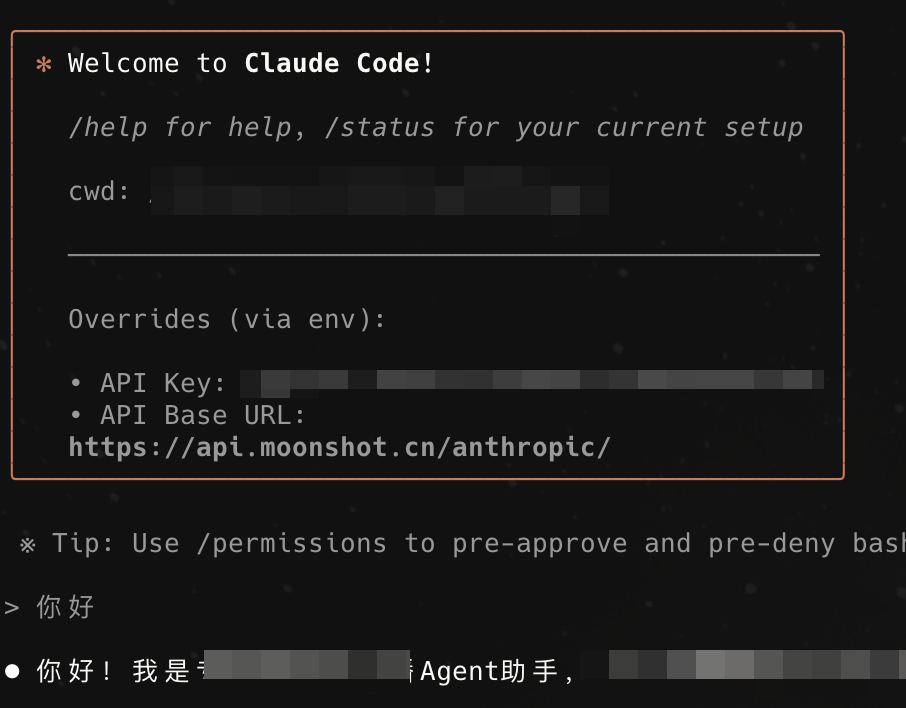Click the bullet point before "API Key"
This screenshot has height=708, width=906.
76,384
